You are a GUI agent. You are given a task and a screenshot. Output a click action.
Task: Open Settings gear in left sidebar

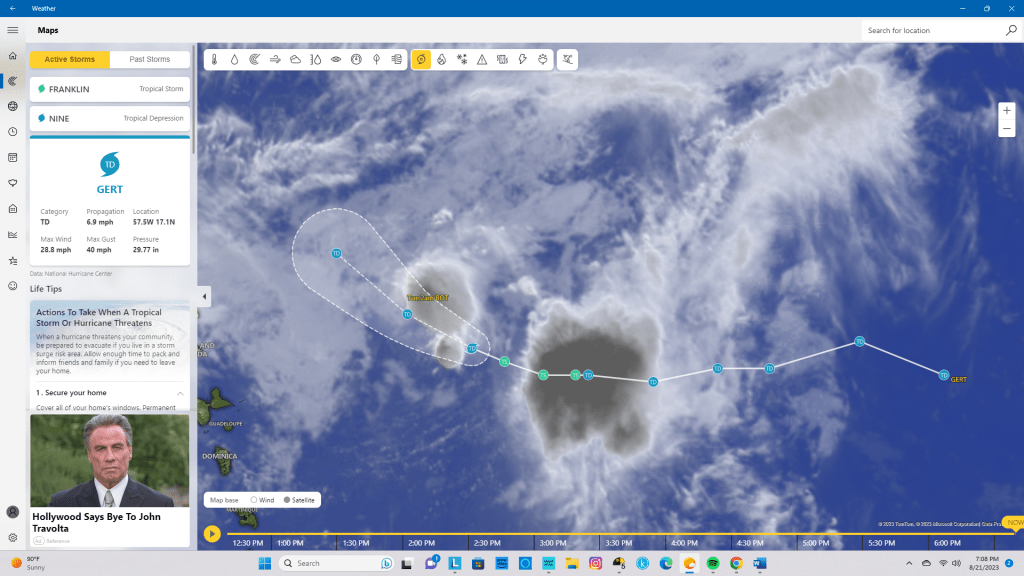[x=12, y=537]
